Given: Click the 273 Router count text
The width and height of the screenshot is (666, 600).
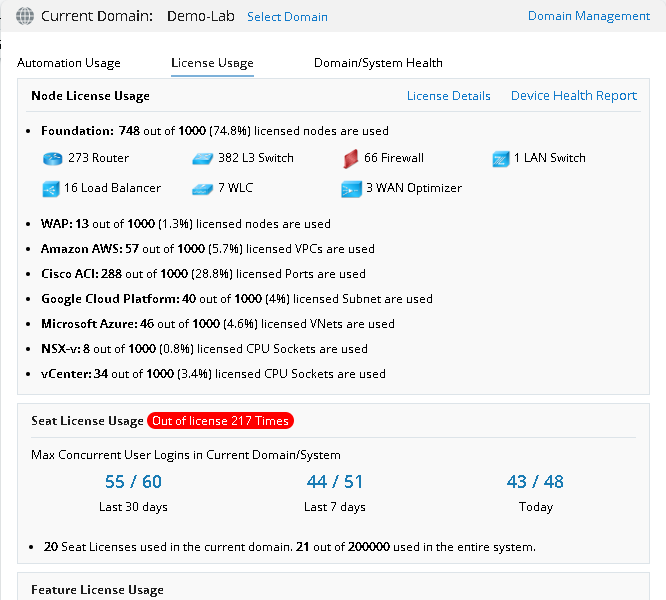Looking at the screenshot, I should coord(99,158).
